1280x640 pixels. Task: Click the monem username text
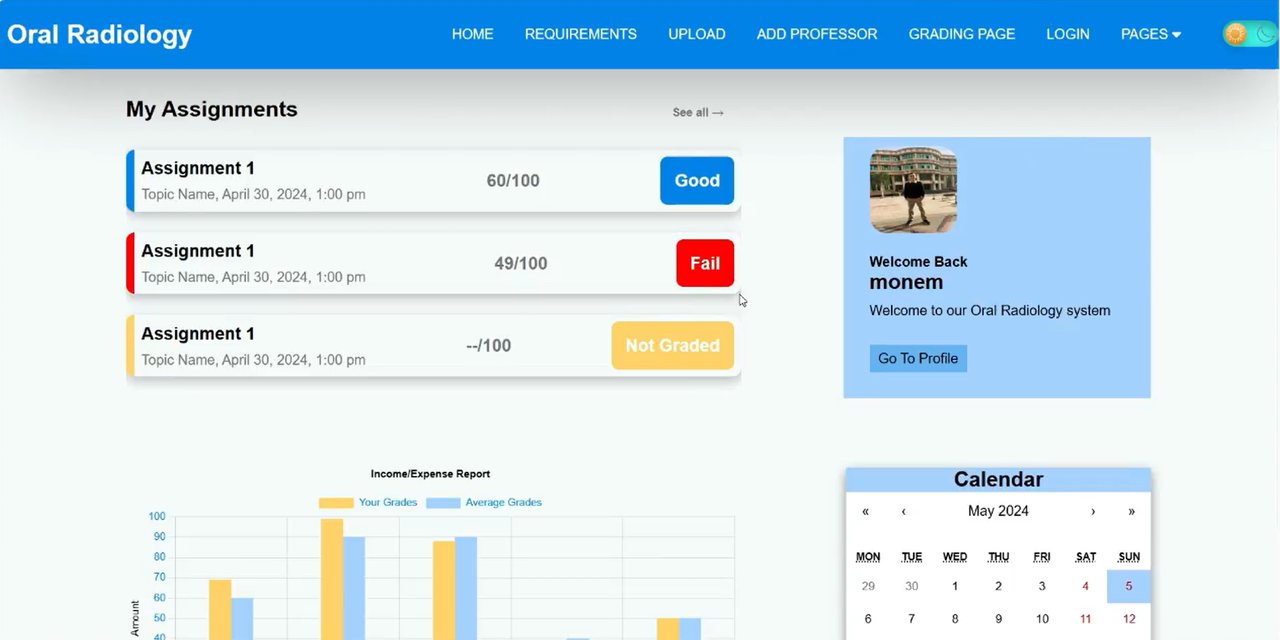[906, 282]
